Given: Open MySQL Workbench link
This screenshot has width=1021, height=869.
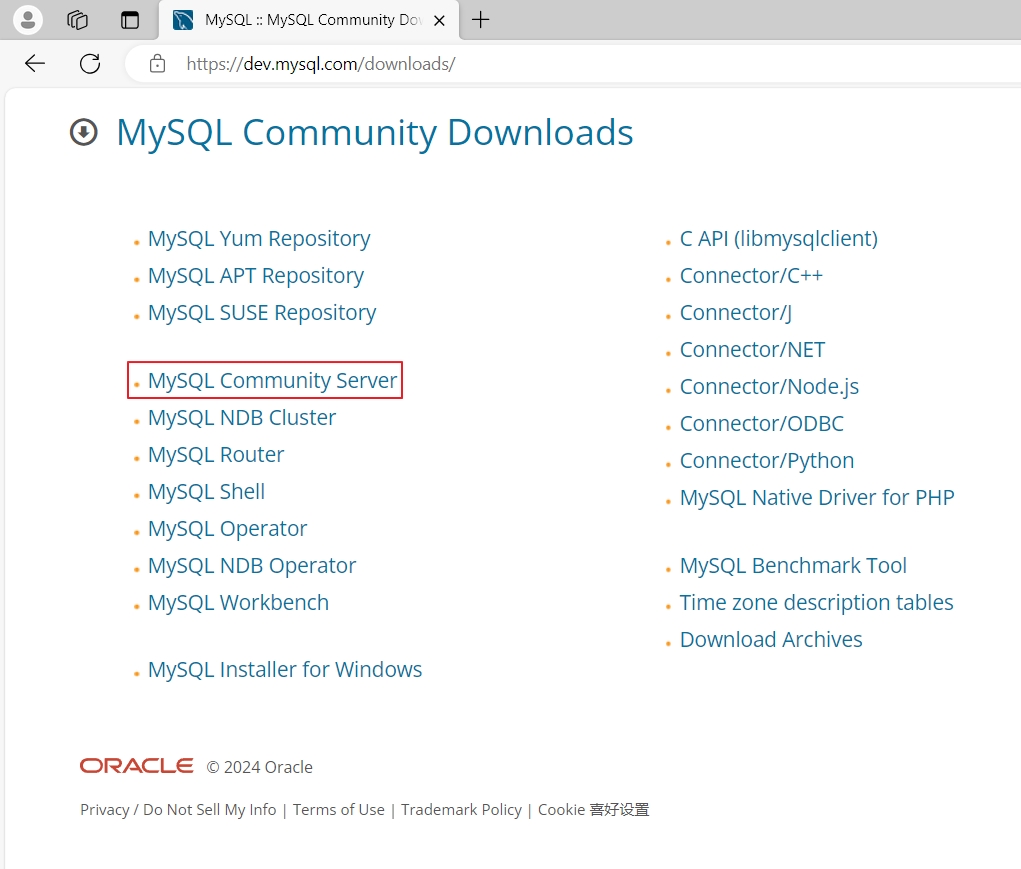Looking at the screenshot, I should (238, 603).
